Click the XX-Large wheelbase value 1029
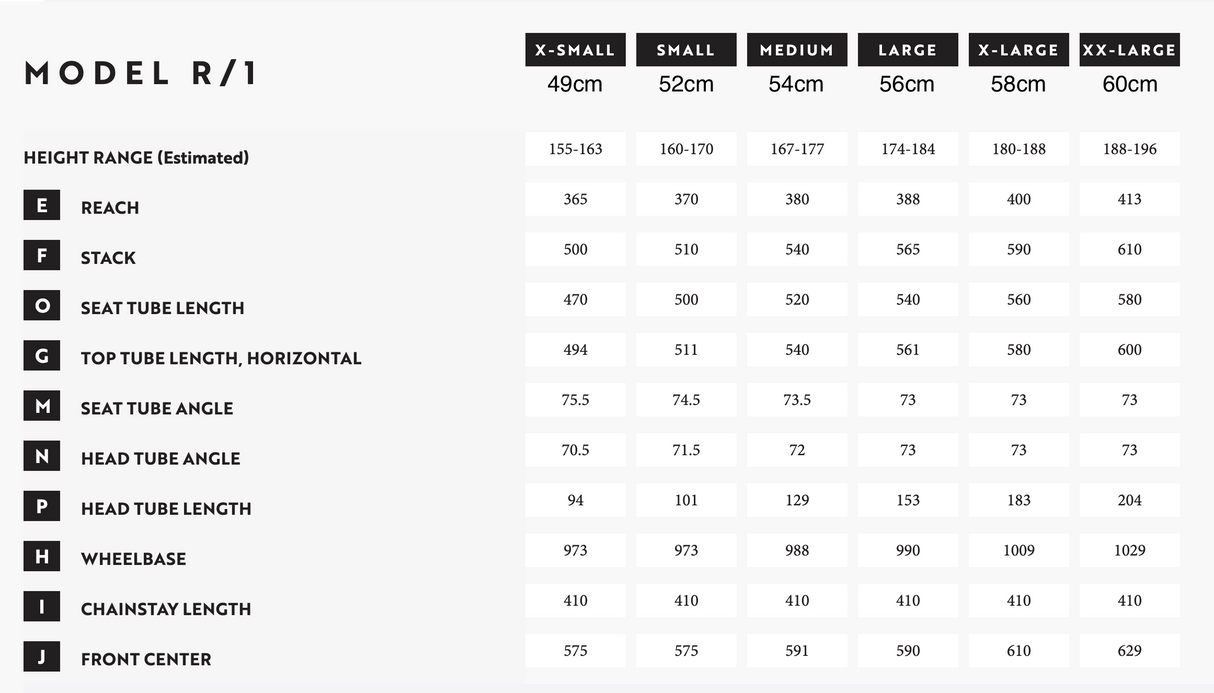1214x693 pixels. (1130, 550)
